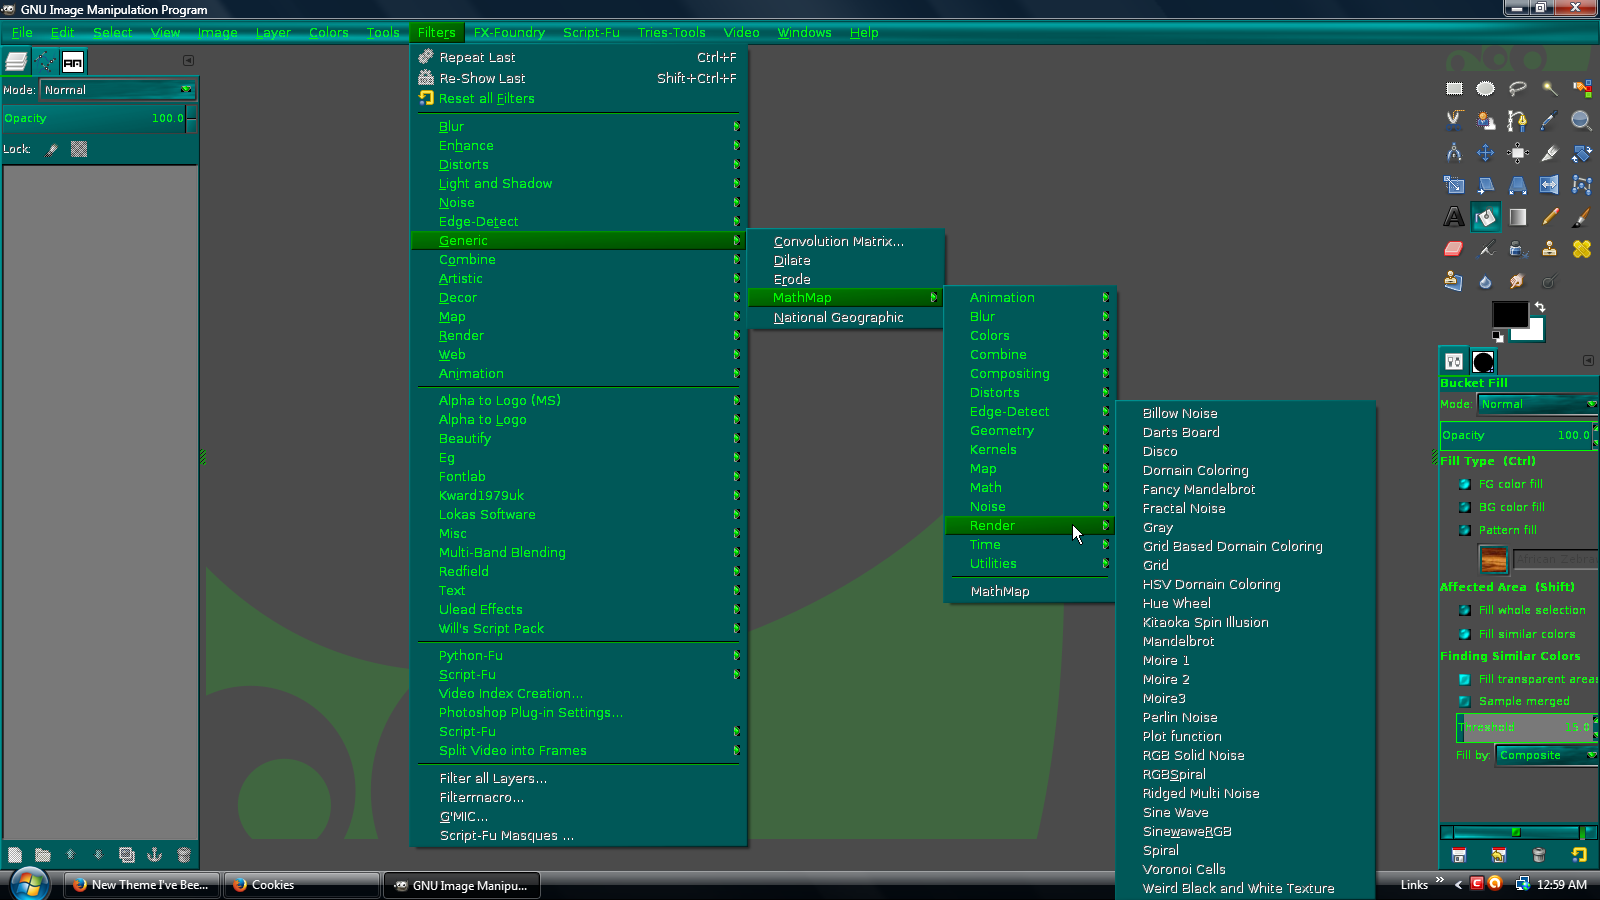Open the layer Mode dropdown

click(117, 90)
